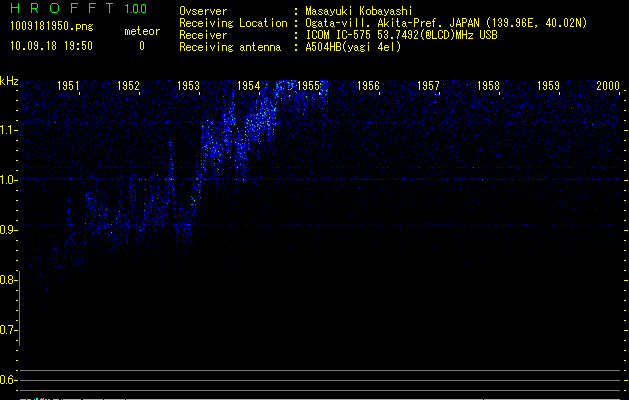This screenshot has width=629, height=400.
Task: Click the 0.9 kHz axis label
Action: tap(9, 230)
